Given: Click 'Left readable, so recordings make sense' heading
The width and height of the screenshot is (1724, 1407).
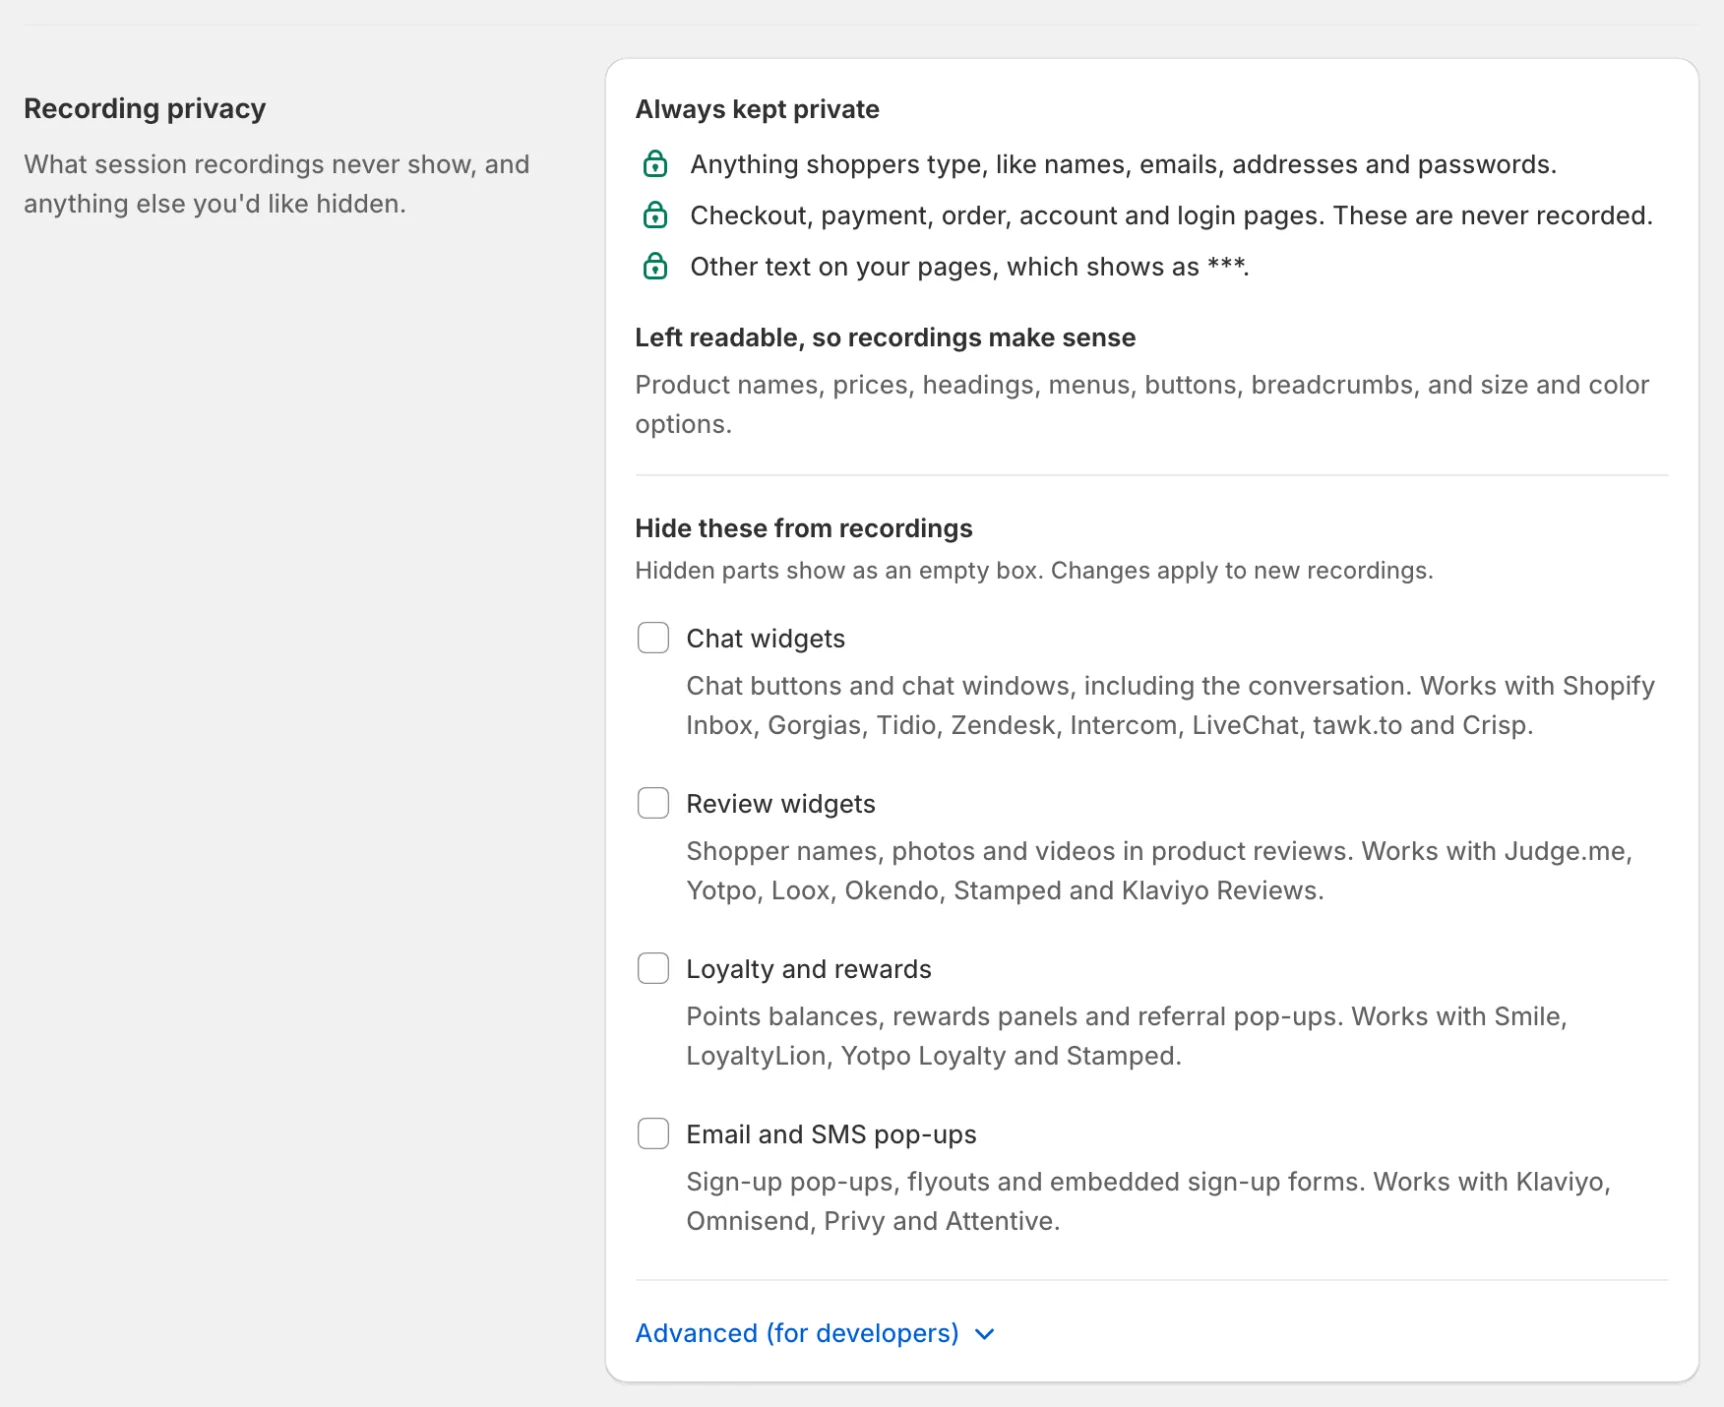Looking at the screenshot, I should click(x=885, y=338).
